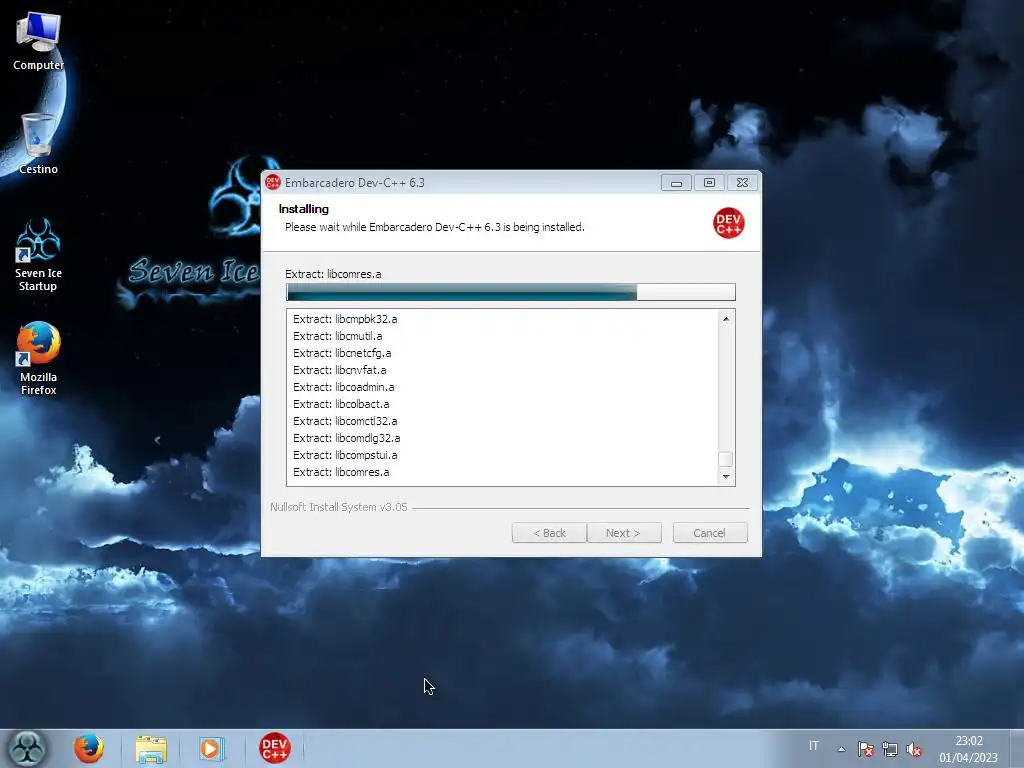This screenshot has width=1024, height=768.
Task: Select log line 'Extract: libcmutil.a'
Action: [338, 336]
